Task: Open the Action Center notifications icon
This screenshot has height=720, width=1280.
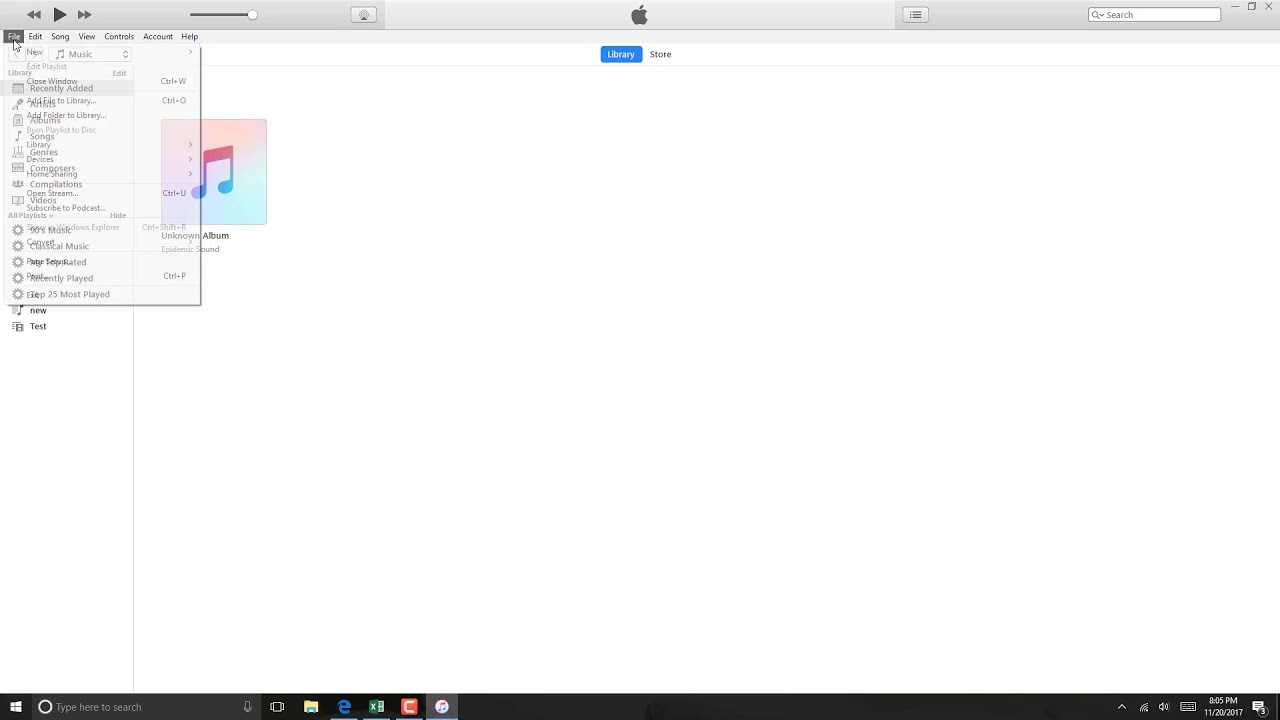Action: (x=1259, y=707)
